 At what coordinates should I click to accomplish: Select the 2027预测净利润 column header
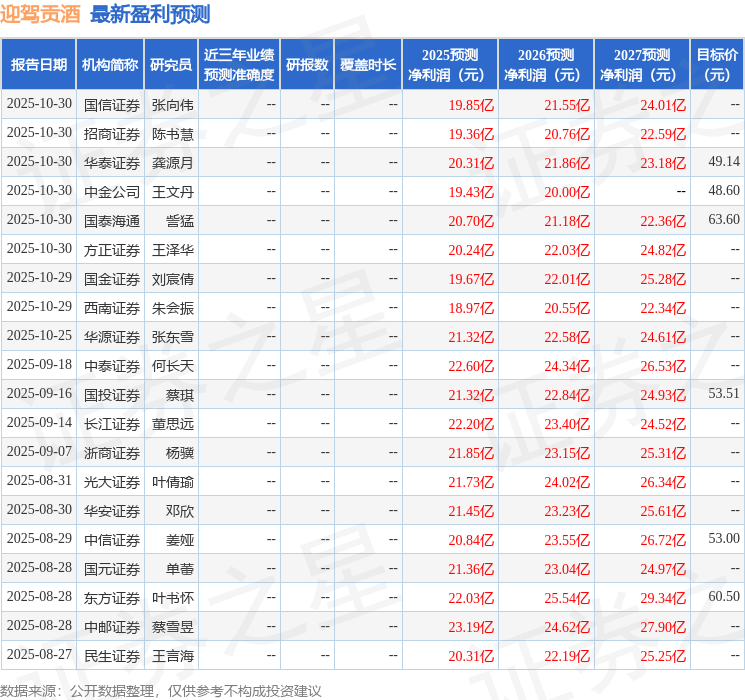pyautogui.click(x=642, y=65)
